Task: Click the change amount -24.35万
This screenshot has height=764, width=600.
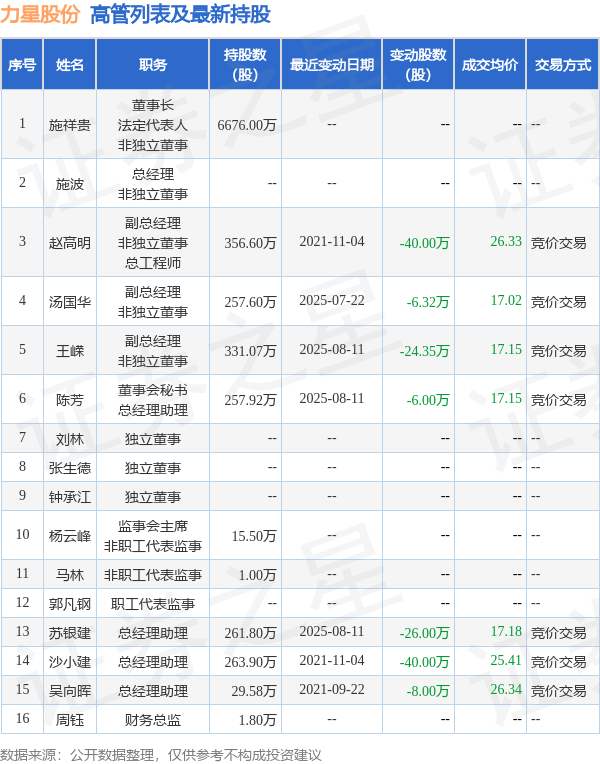Action: tap(425, 351)
